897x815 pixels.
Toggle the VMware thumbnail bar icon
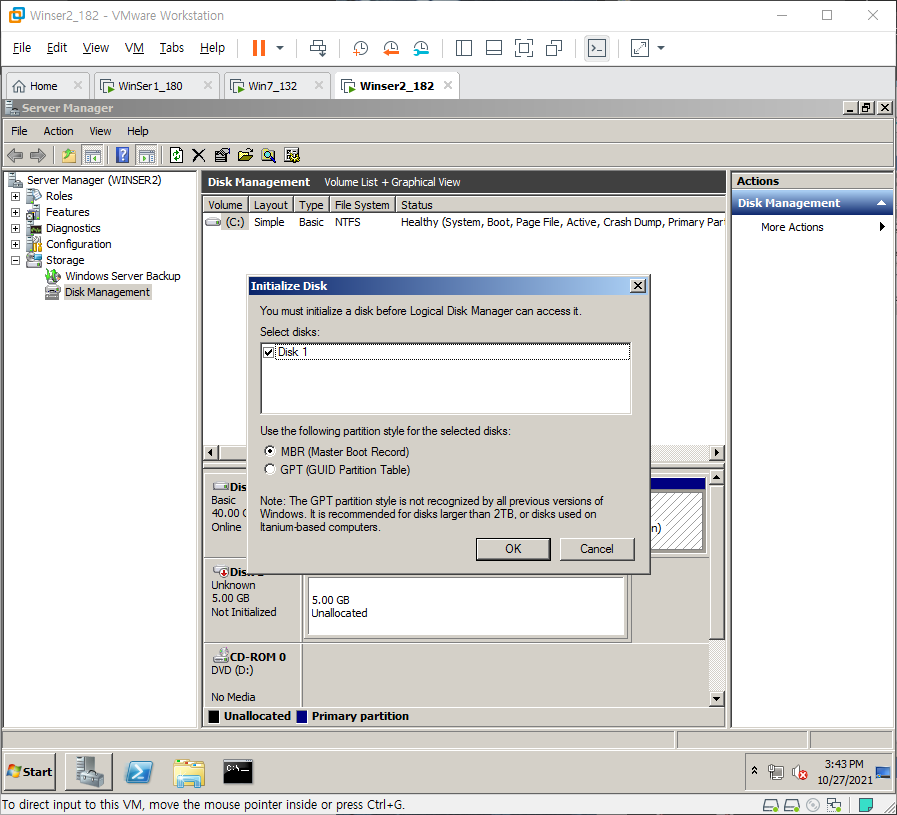494,48
